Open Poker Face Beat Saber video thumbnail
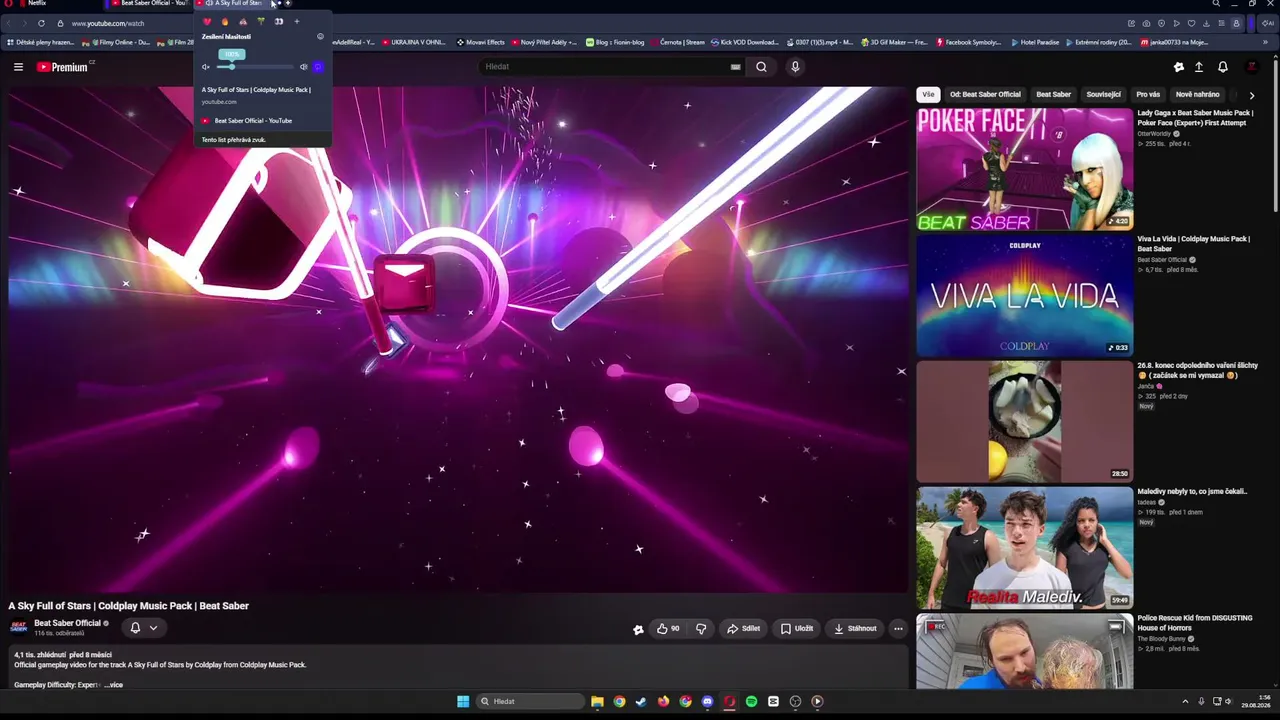This screenshot has height=720, width=1280. [x=1025, y=169]
